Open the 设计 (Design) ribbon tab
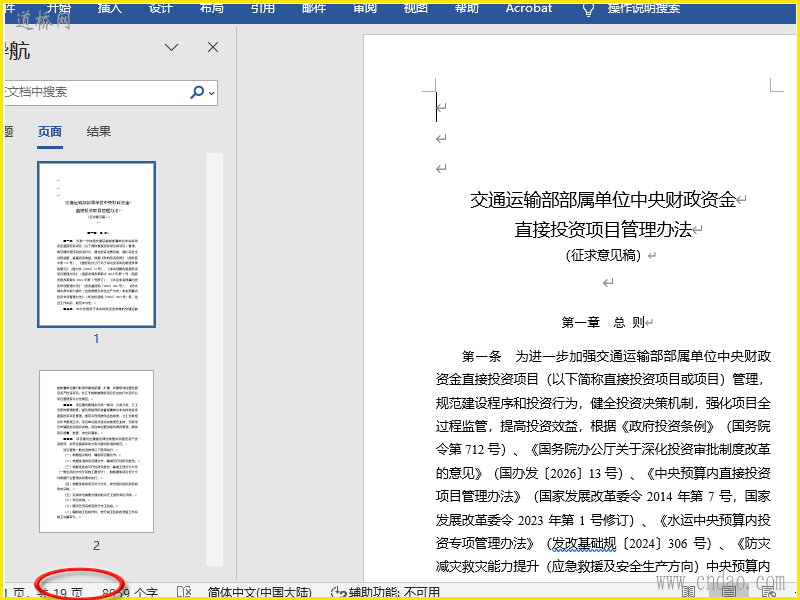800x600 pixels. click(x=160, y=8)
